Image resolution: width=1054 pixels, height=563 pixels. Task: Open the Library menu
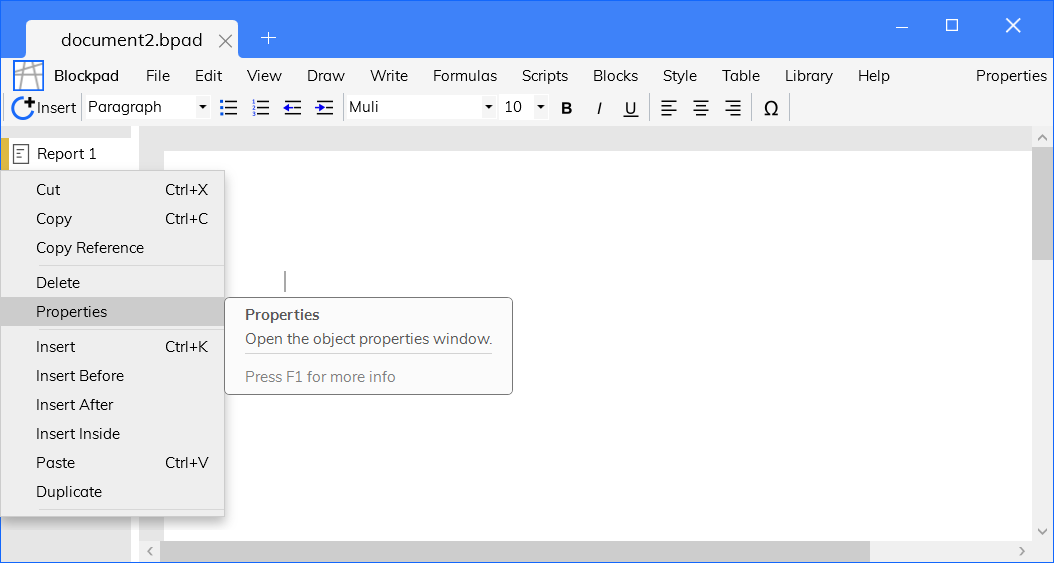point(809,76)
